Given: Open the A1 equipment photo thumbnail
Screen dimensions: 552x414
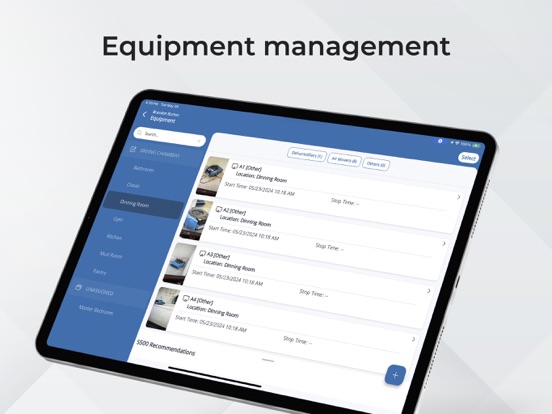Looking at the screenshot, I should click(213, 177).
